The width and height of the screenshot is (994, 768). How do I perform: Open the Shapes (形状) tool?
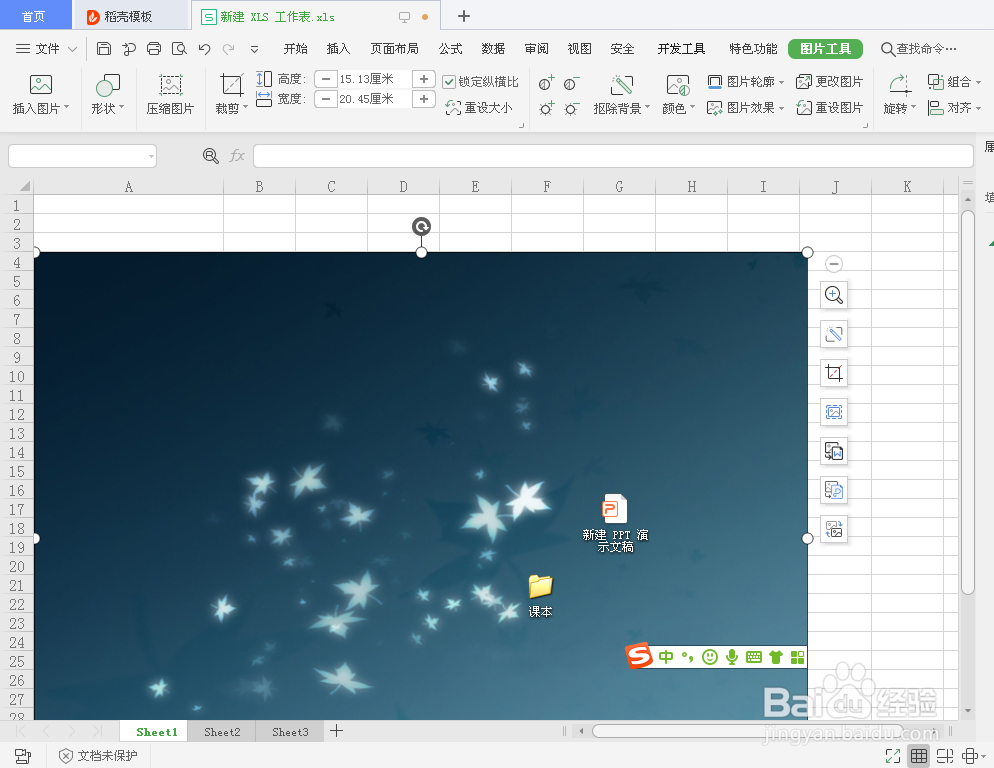pos(108,85)
